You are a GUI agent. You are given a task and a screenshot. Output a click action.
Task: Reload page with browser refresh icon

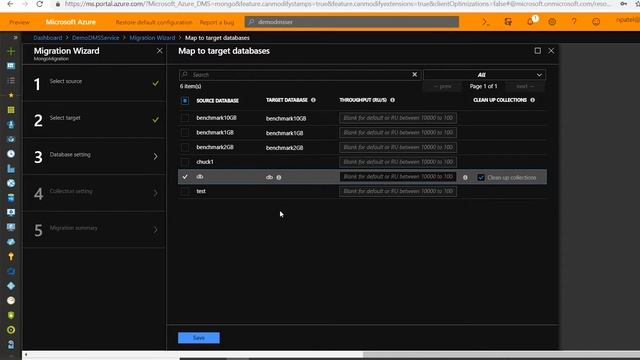coord(40,4)
